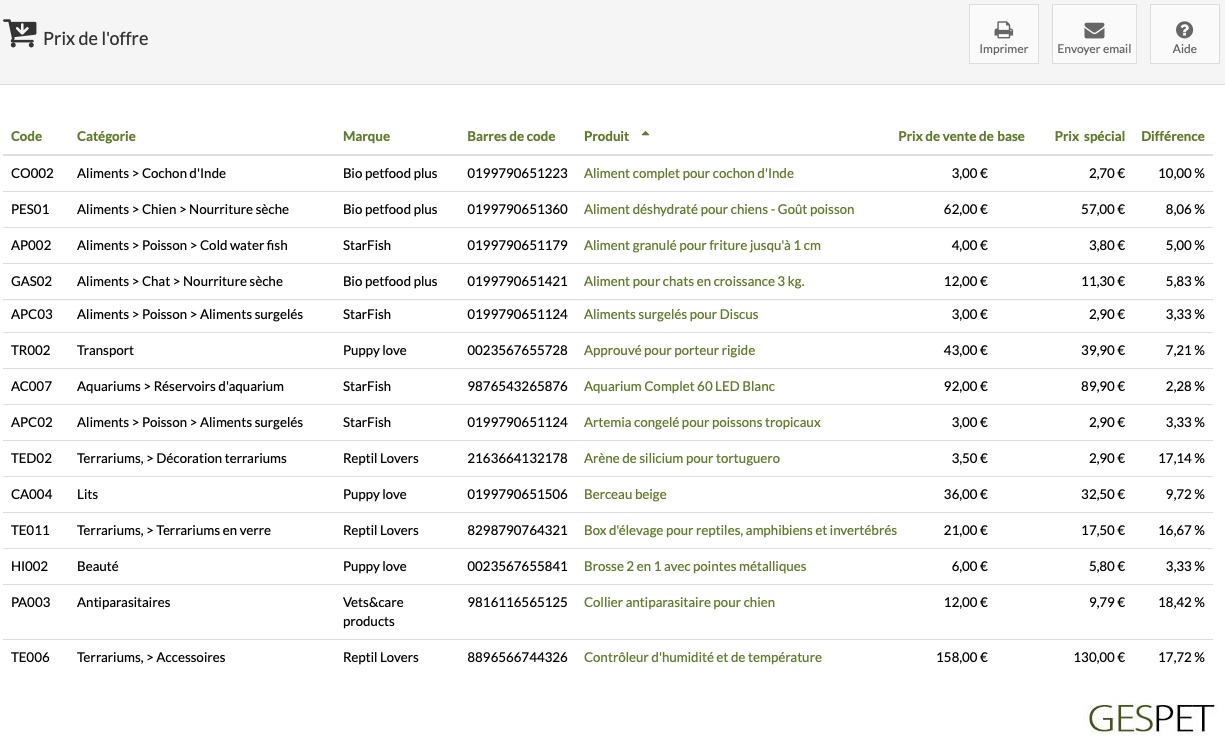Open product Aquarium Complet 60 LED Blanc

[679, 386]
